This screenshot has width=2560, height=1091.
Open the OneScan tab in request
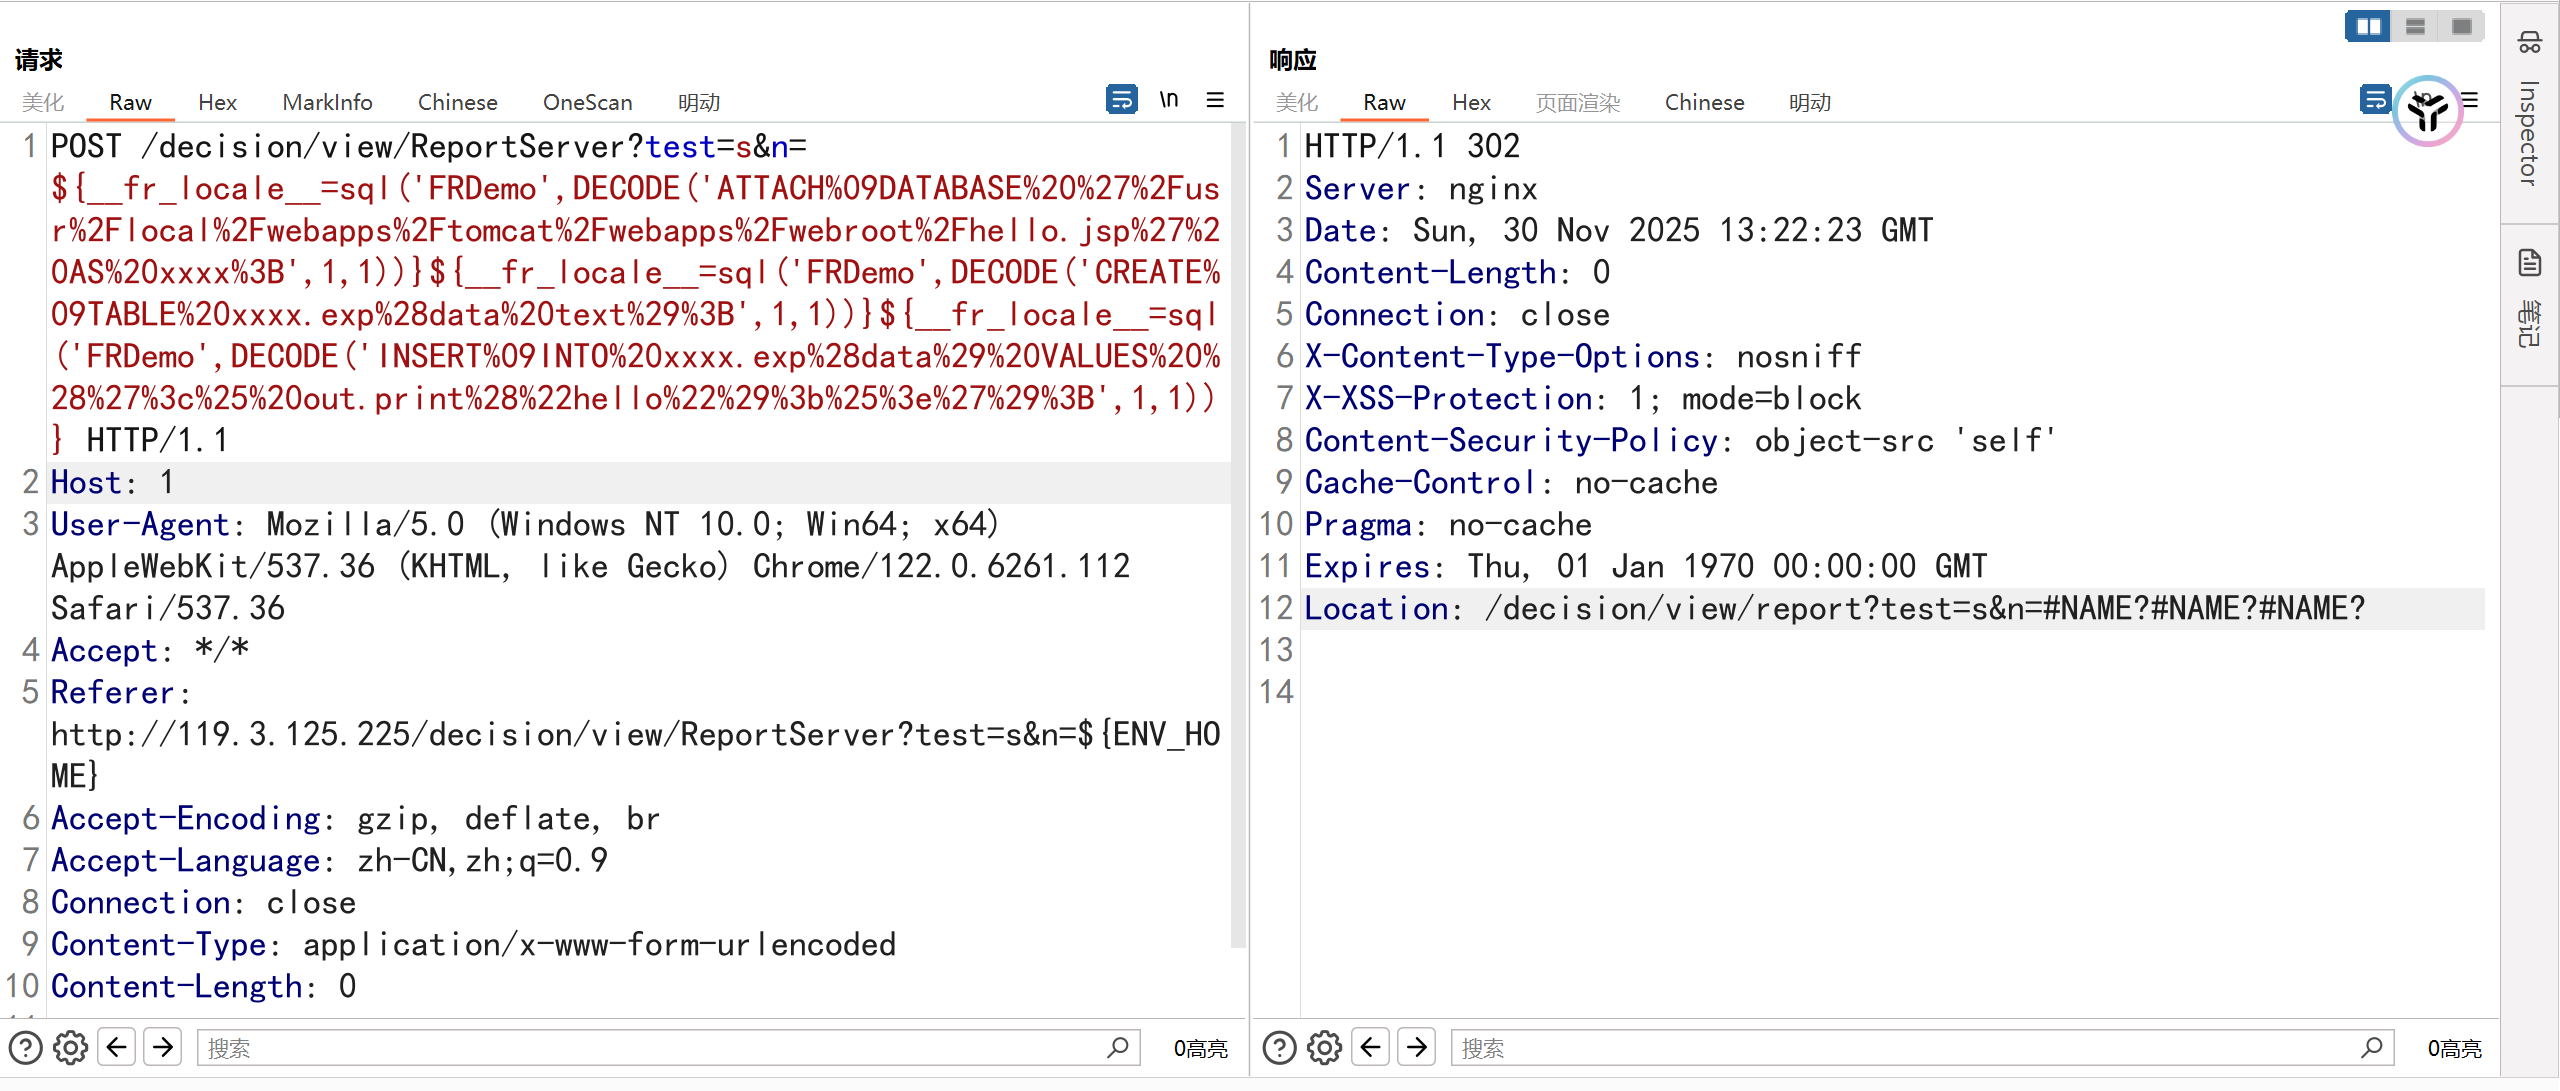point(587,102)
